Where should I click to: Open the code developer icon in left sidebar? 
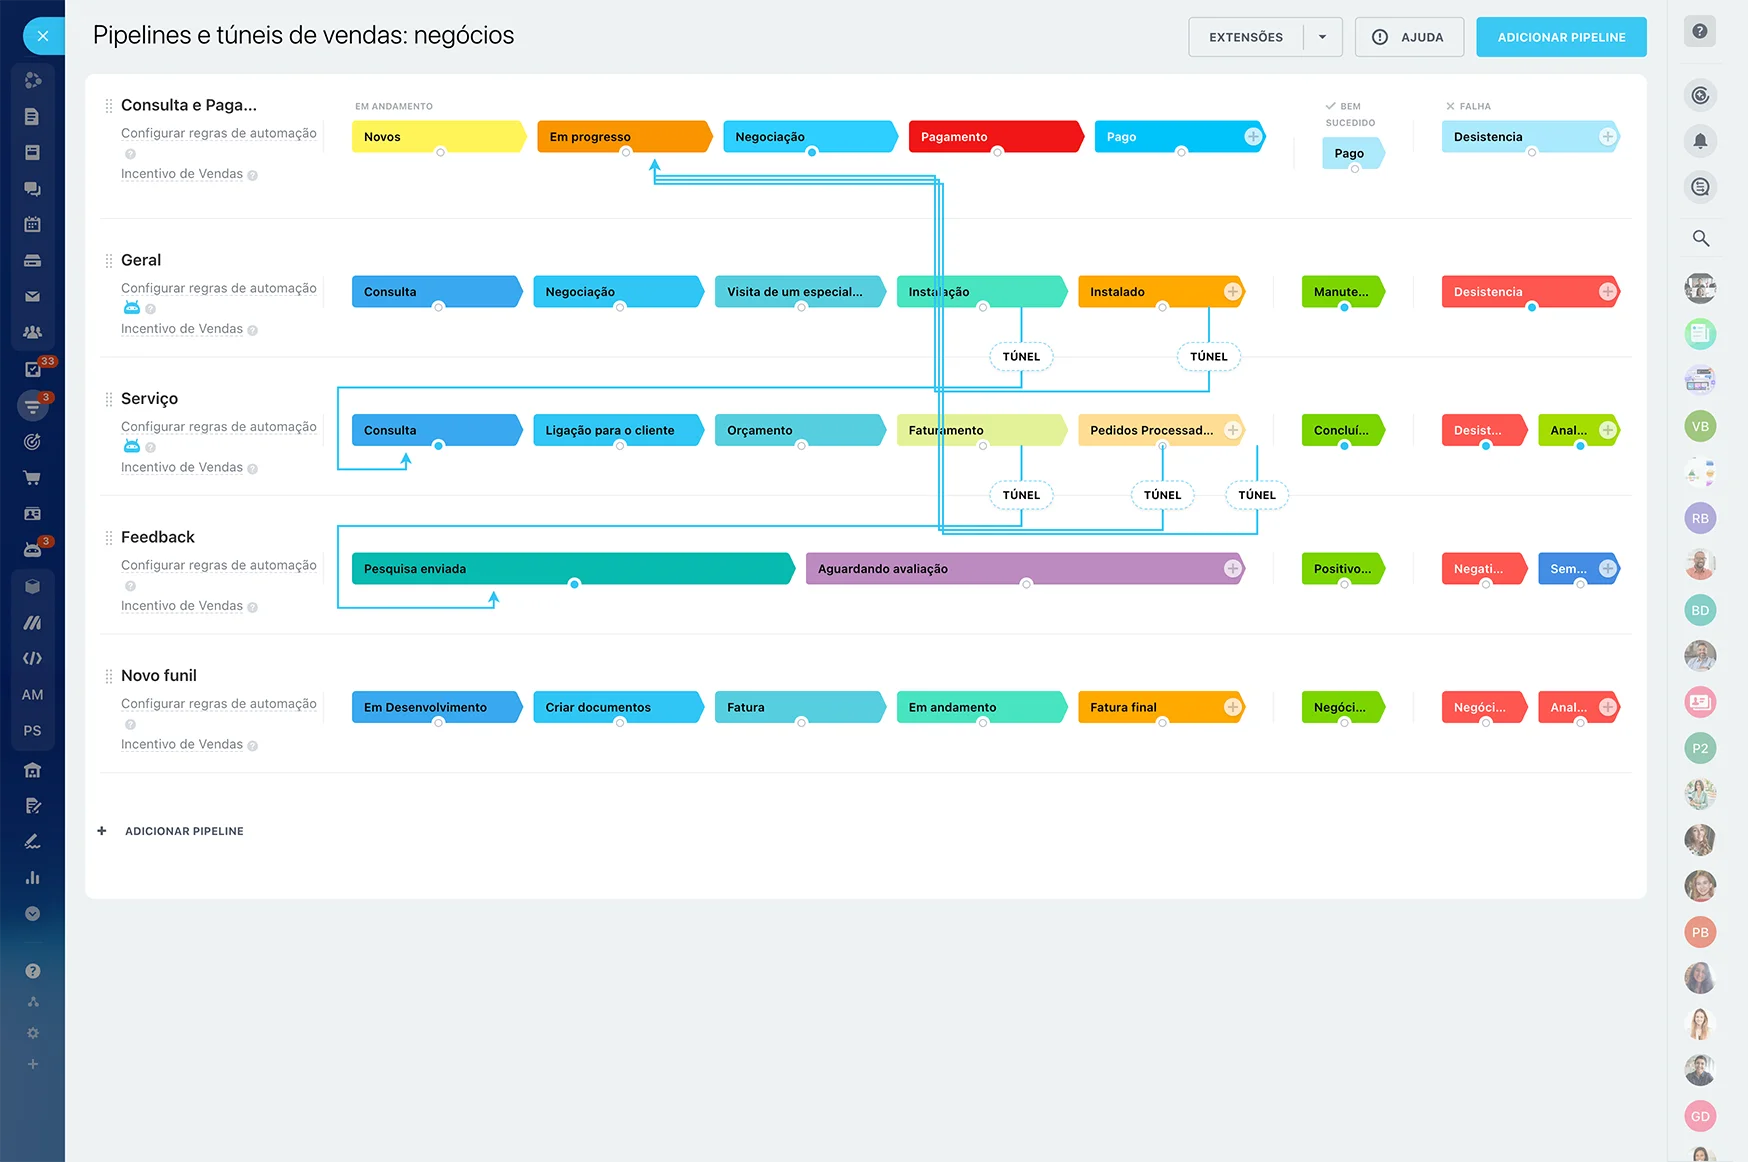32,658
